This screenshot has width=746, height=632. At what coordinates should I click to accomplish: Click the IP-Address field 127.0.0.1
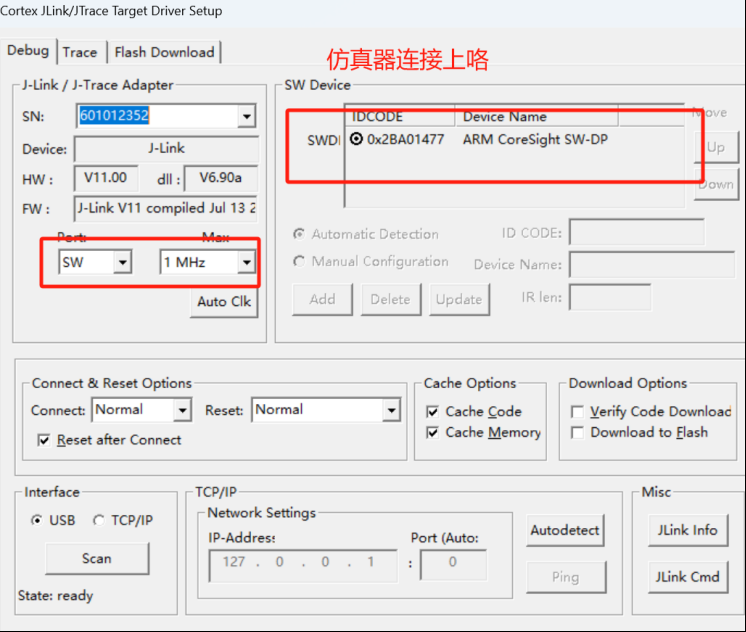coord(303,566)
